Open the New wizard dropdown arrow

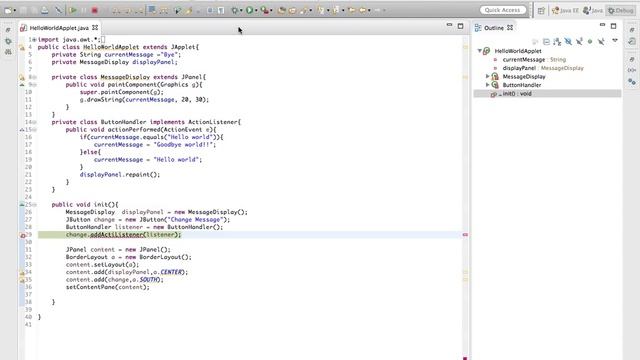(x=14, y=11)
